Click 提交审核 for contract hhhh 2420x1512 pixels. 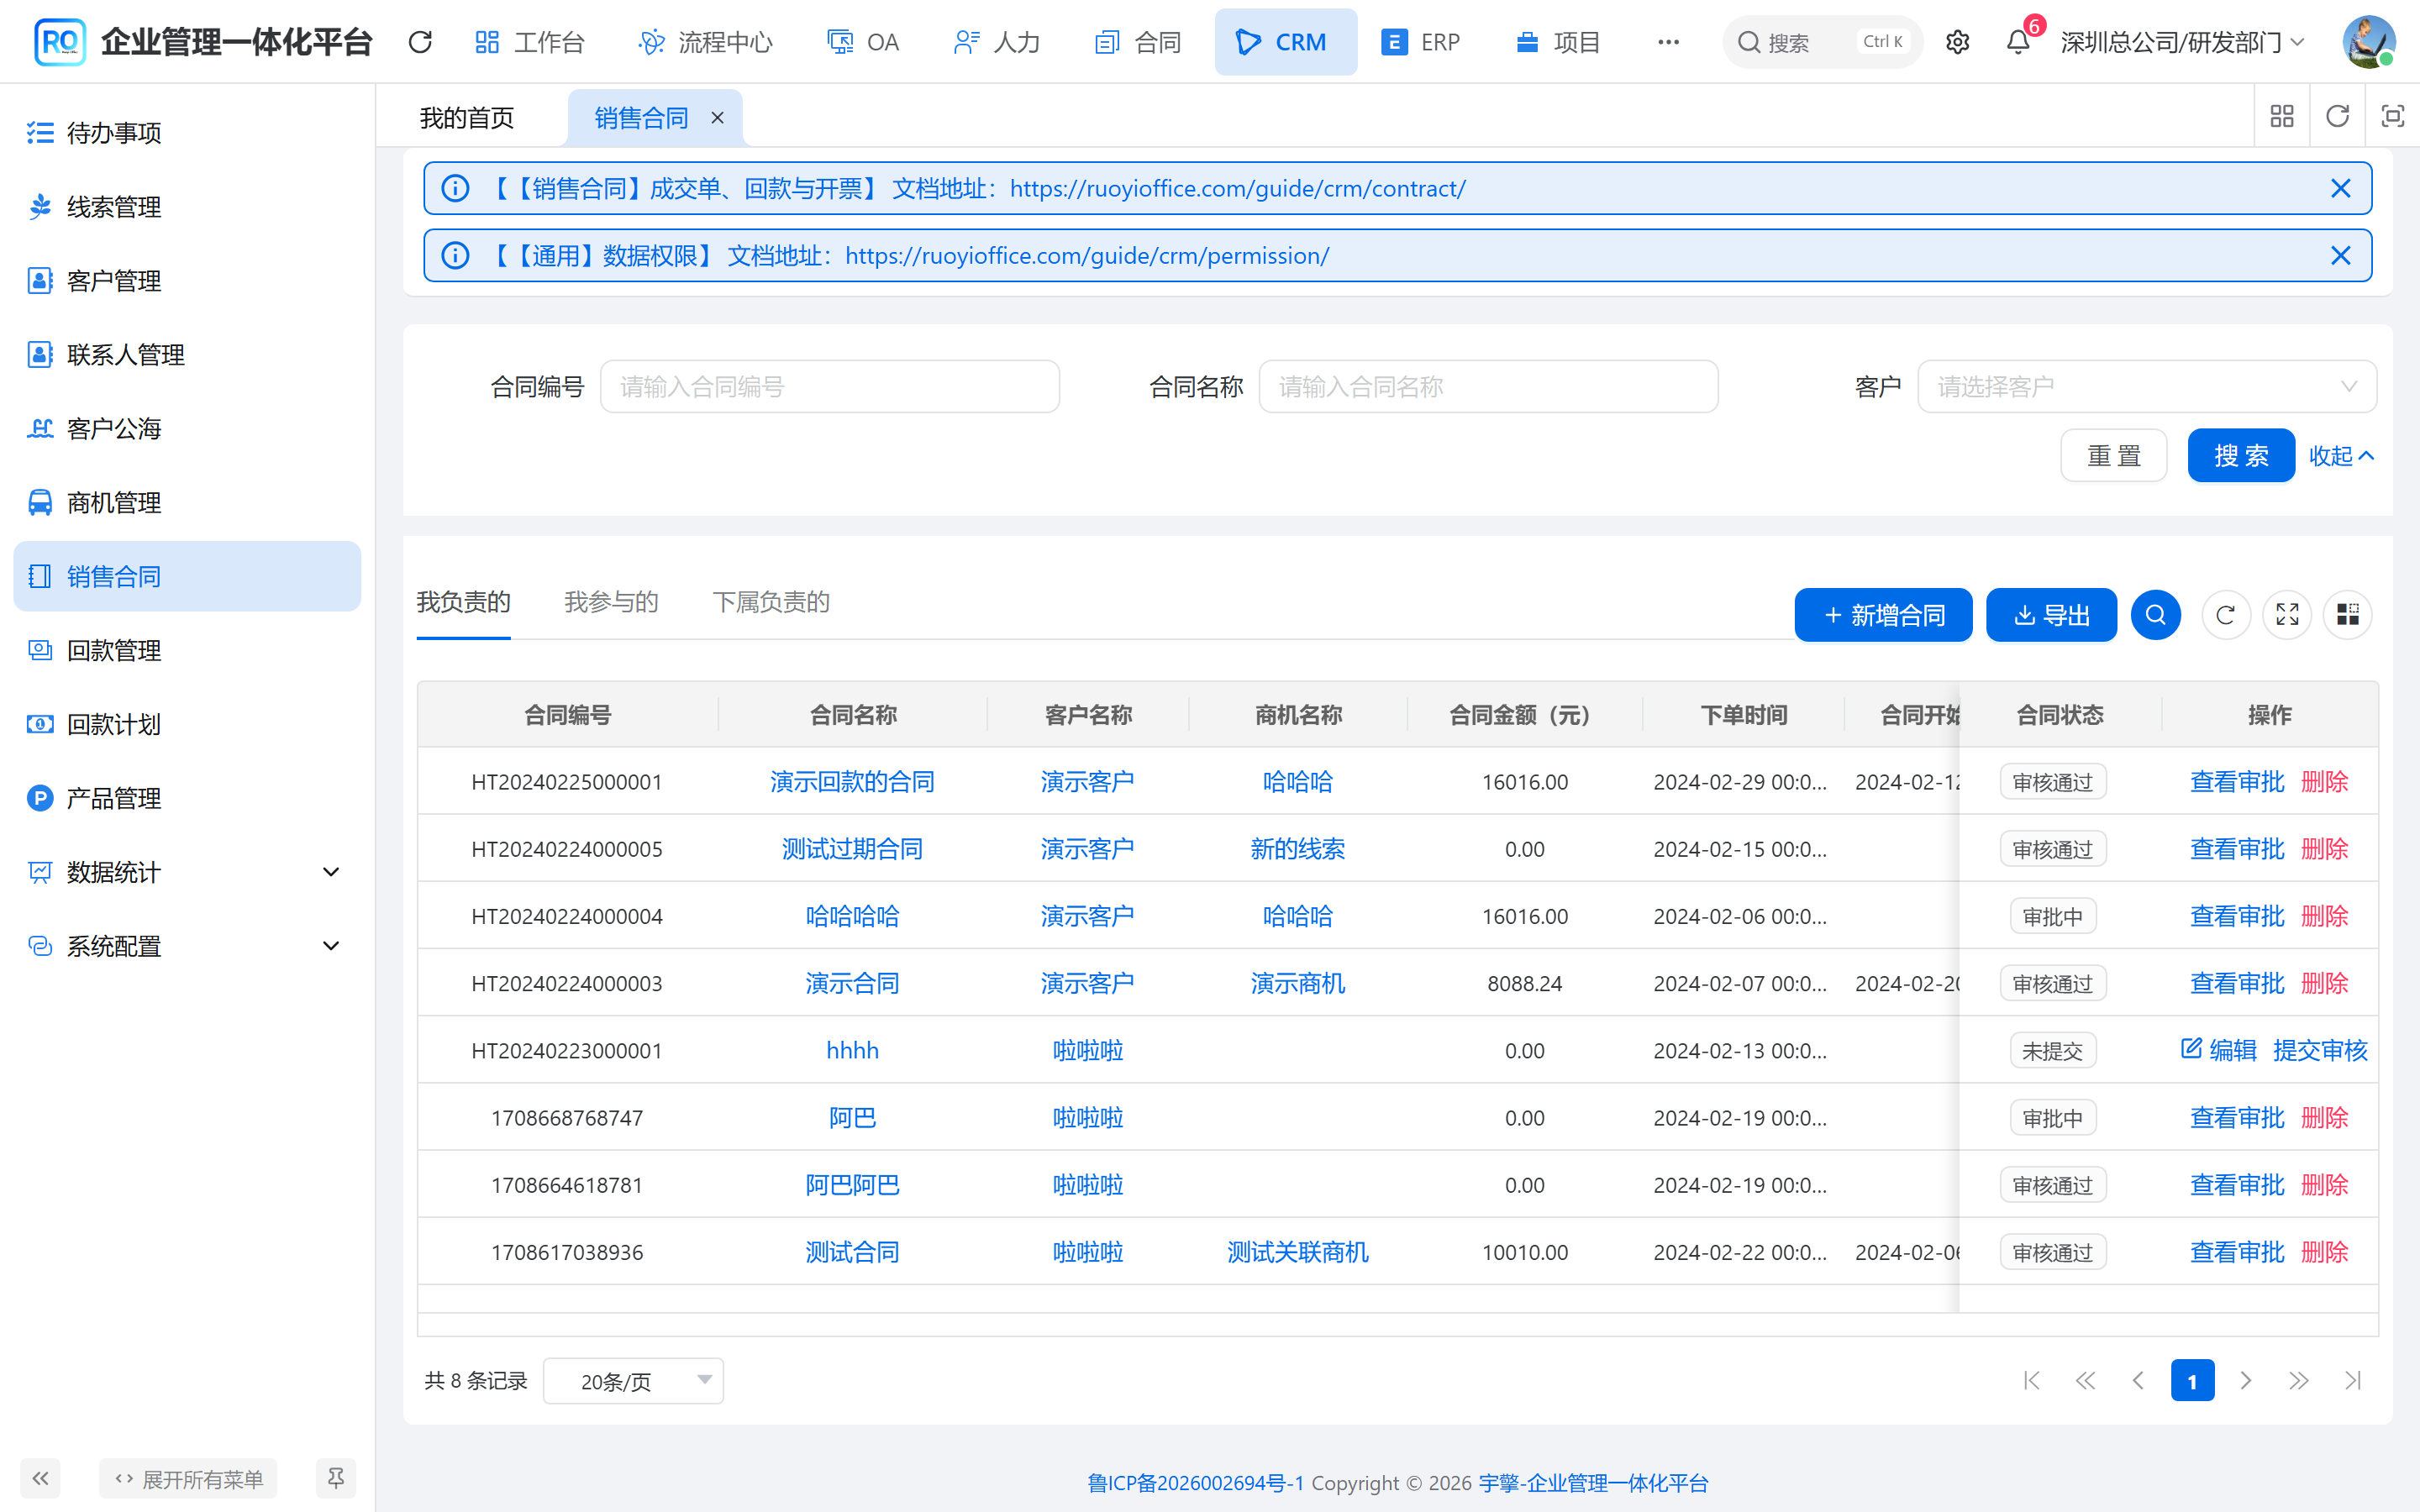point(2320,1050)
